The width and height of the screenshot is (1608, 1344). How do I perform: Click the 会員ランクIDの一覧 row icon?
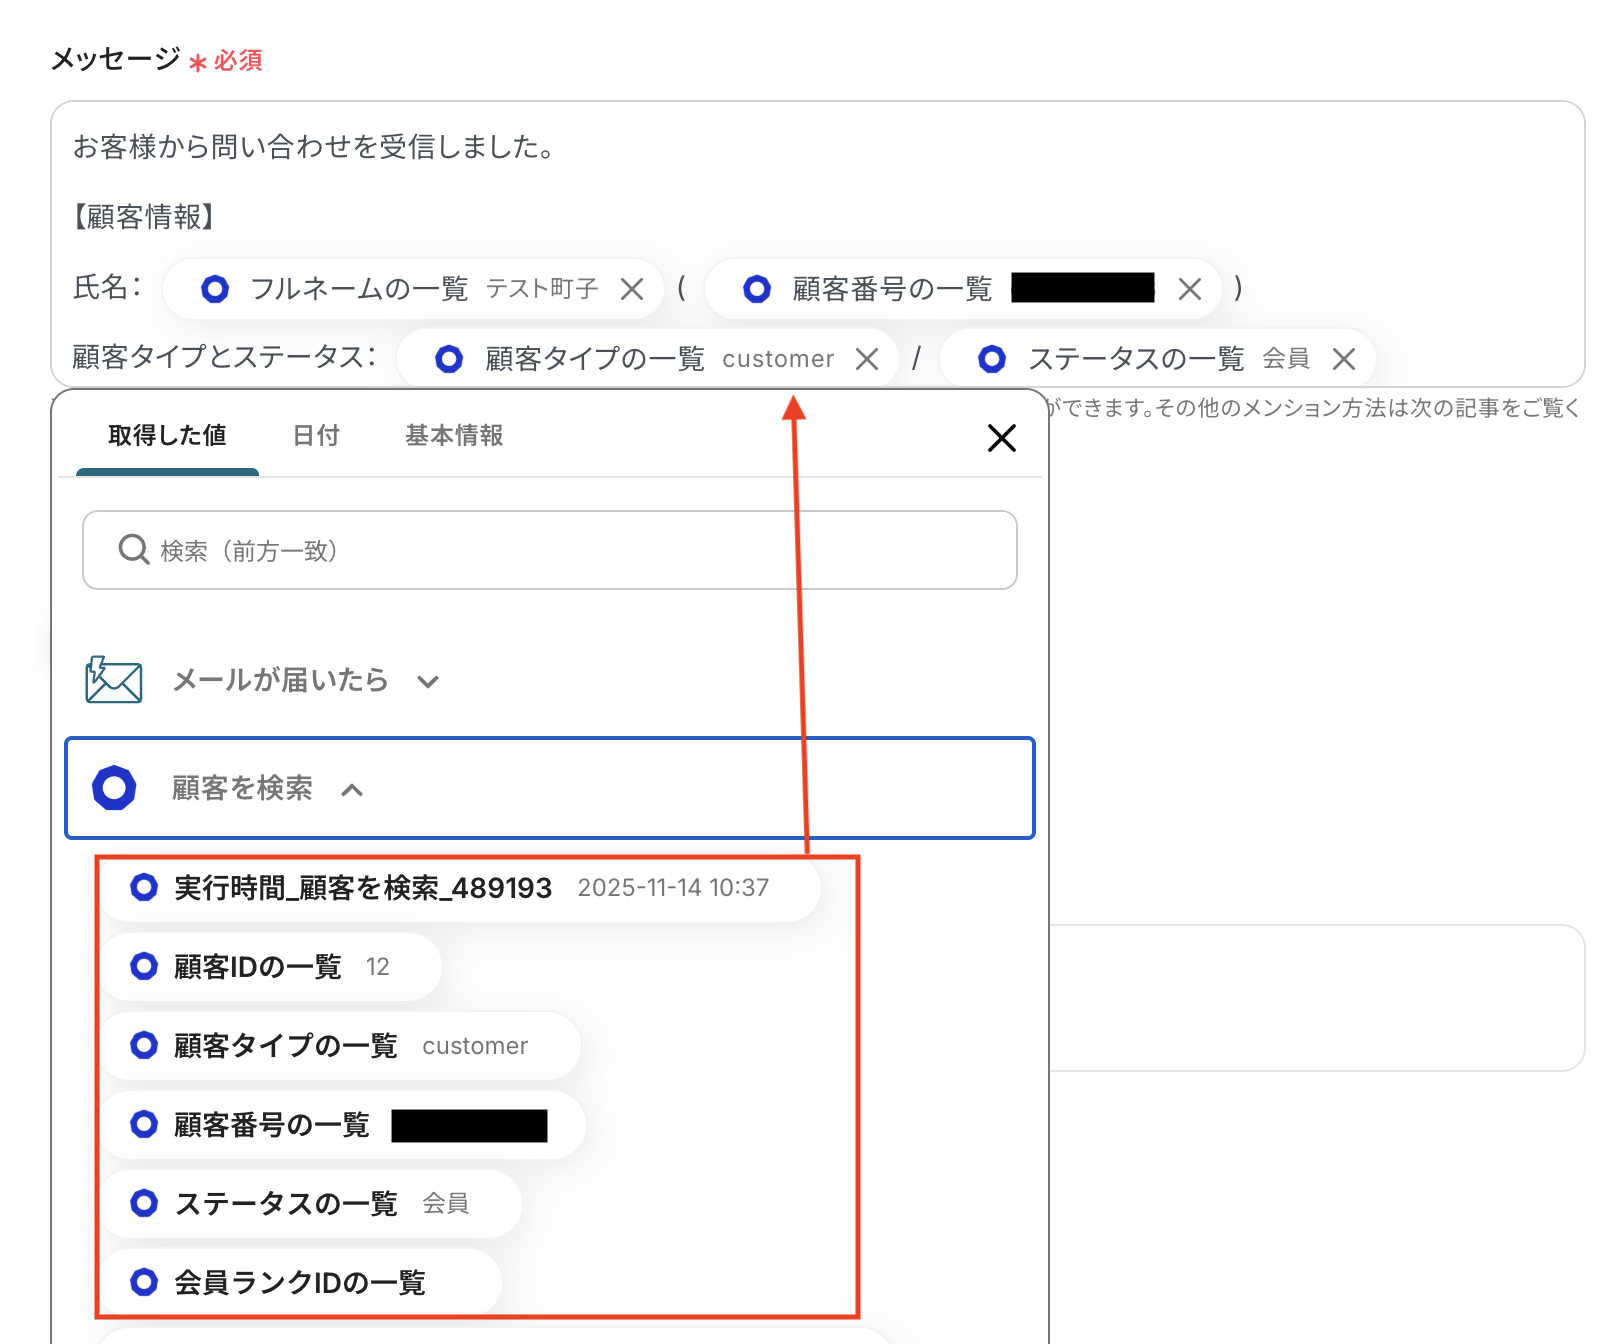pyautogui.click(x=144, y=1283)
